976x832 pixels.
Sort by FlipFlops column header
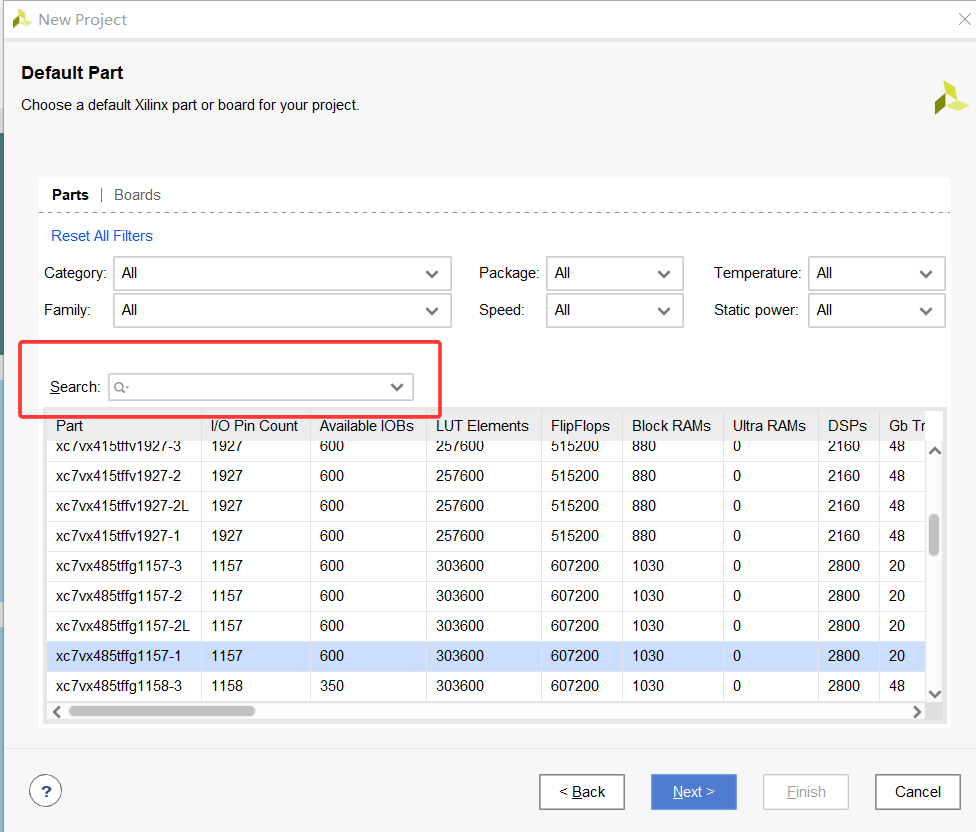click(581, 426)
